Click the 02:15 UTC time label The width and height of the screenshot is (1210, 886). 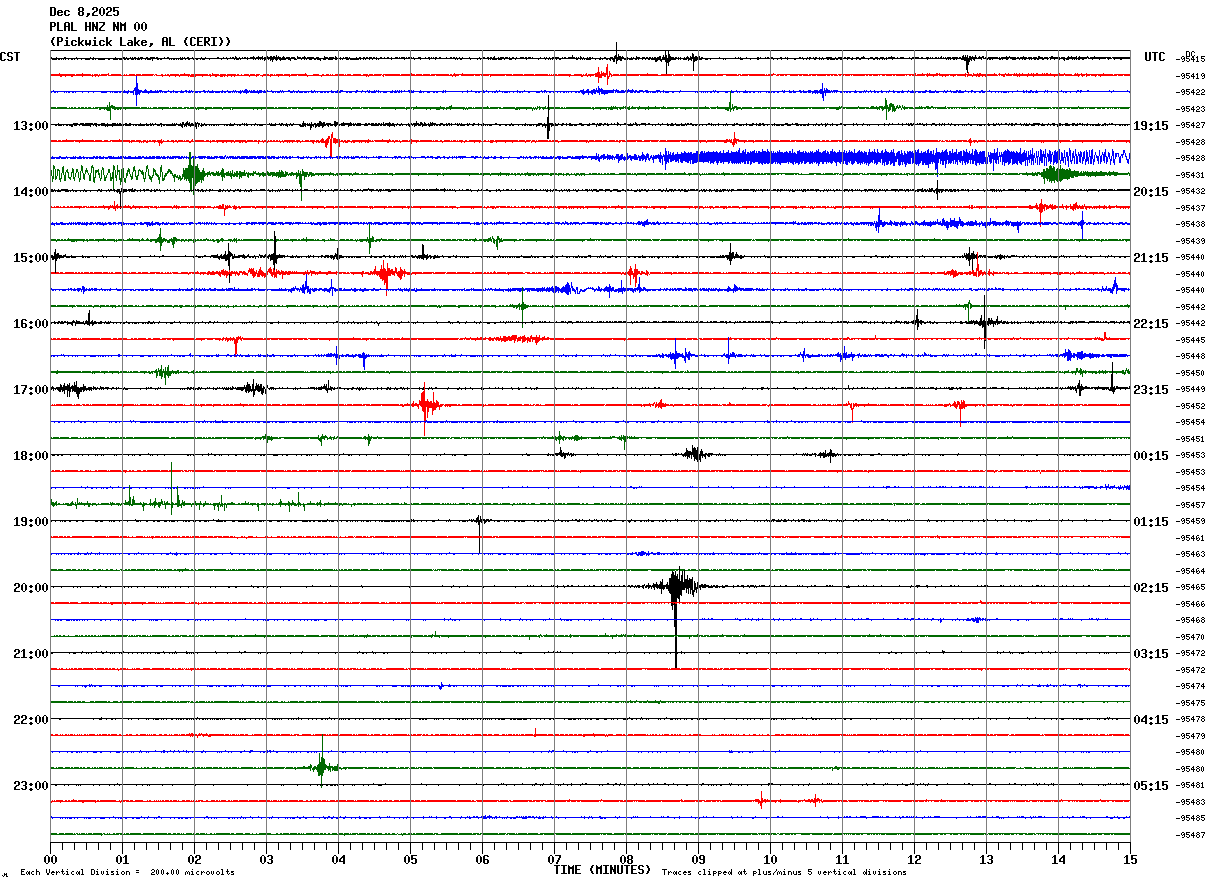click(1151, 587)
